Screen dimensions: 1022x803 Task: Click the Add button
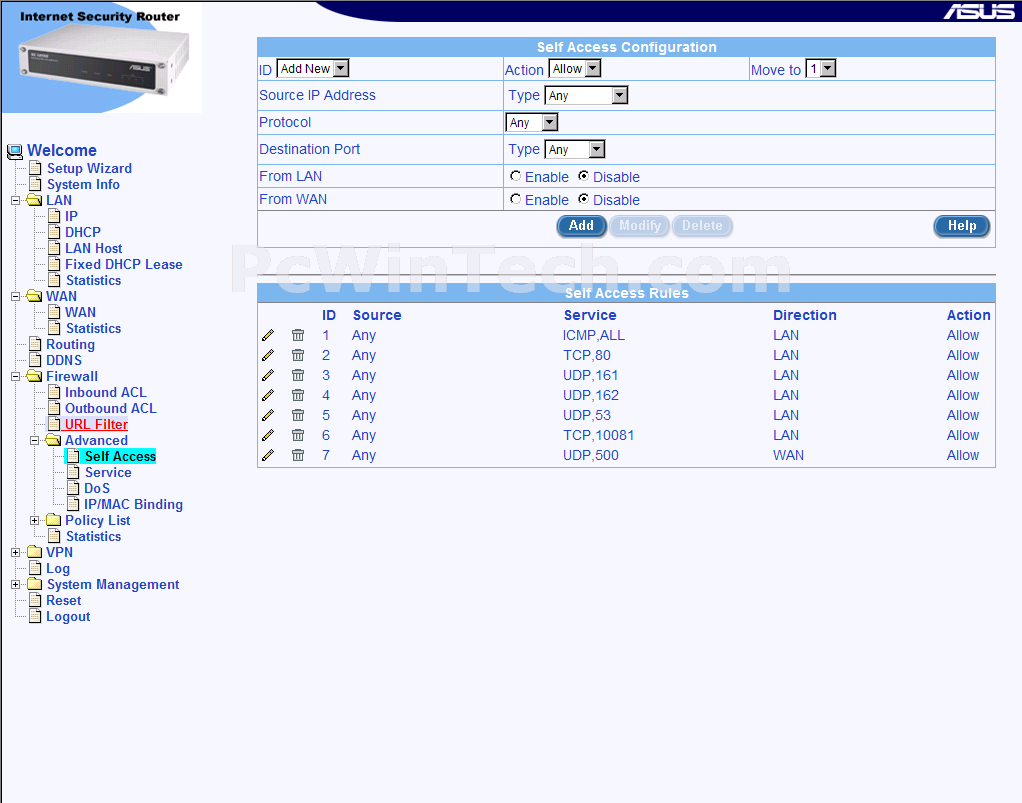tap(581, 226)
